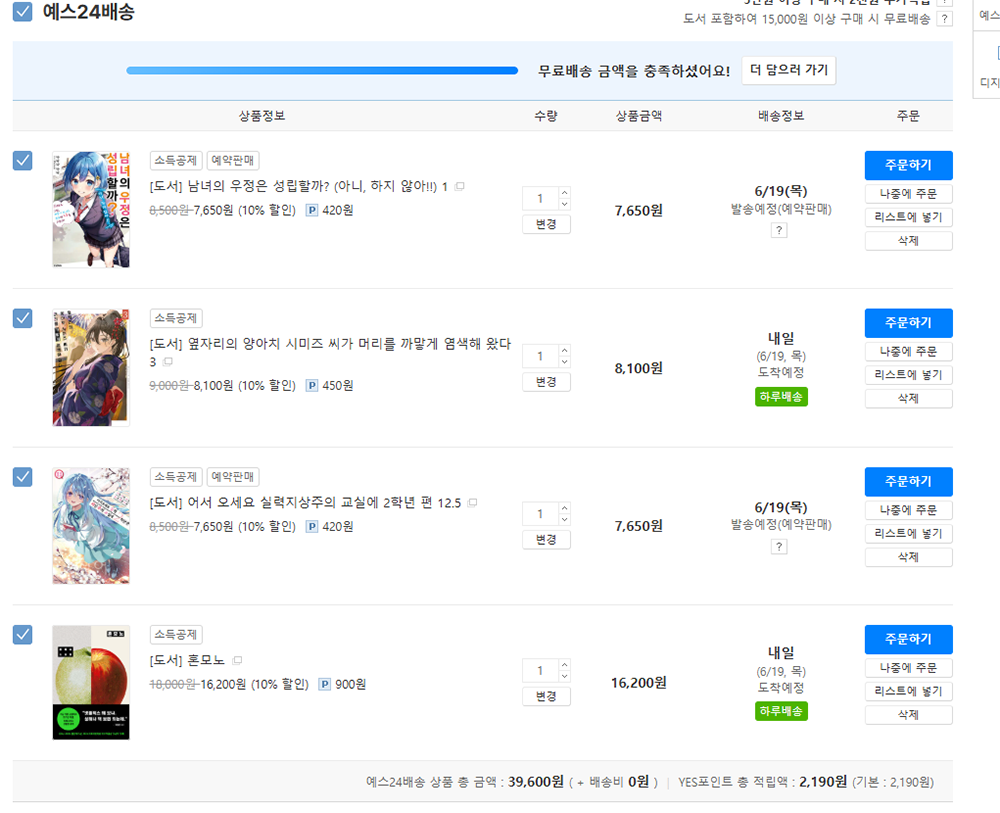Viewport: 1000px width, 813px height.
Task: Click the free shipping progress bar
Action: pyautogui.click(x=322, y=71)
